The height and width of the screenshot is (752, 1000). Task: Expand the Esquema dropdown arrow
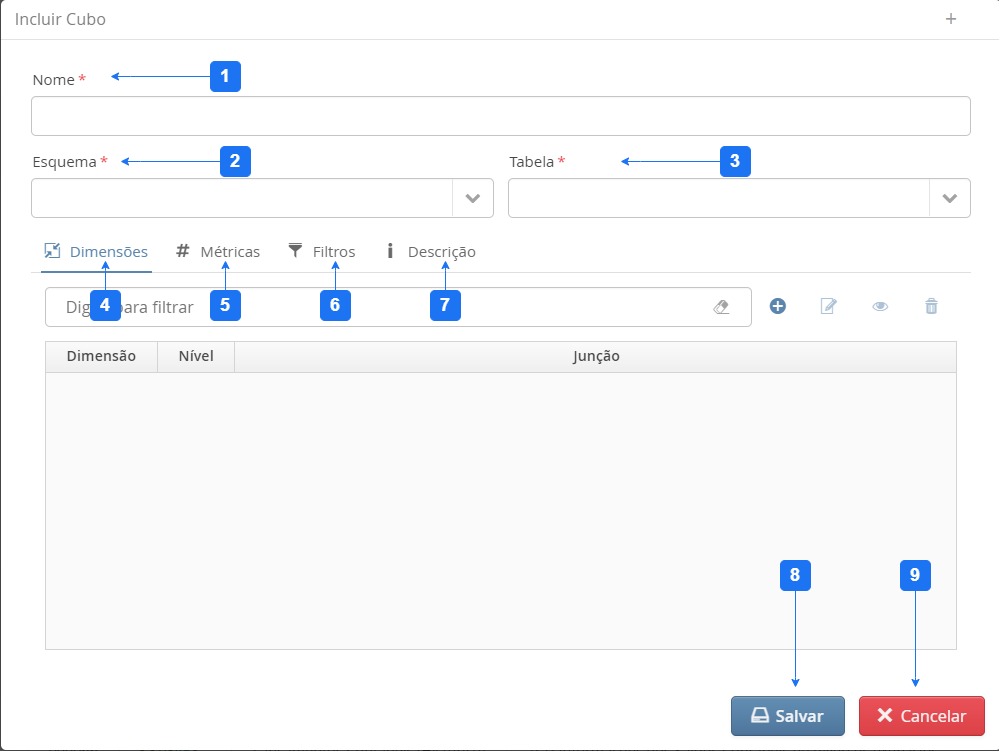pyautogui.click(x=473, y=198)
